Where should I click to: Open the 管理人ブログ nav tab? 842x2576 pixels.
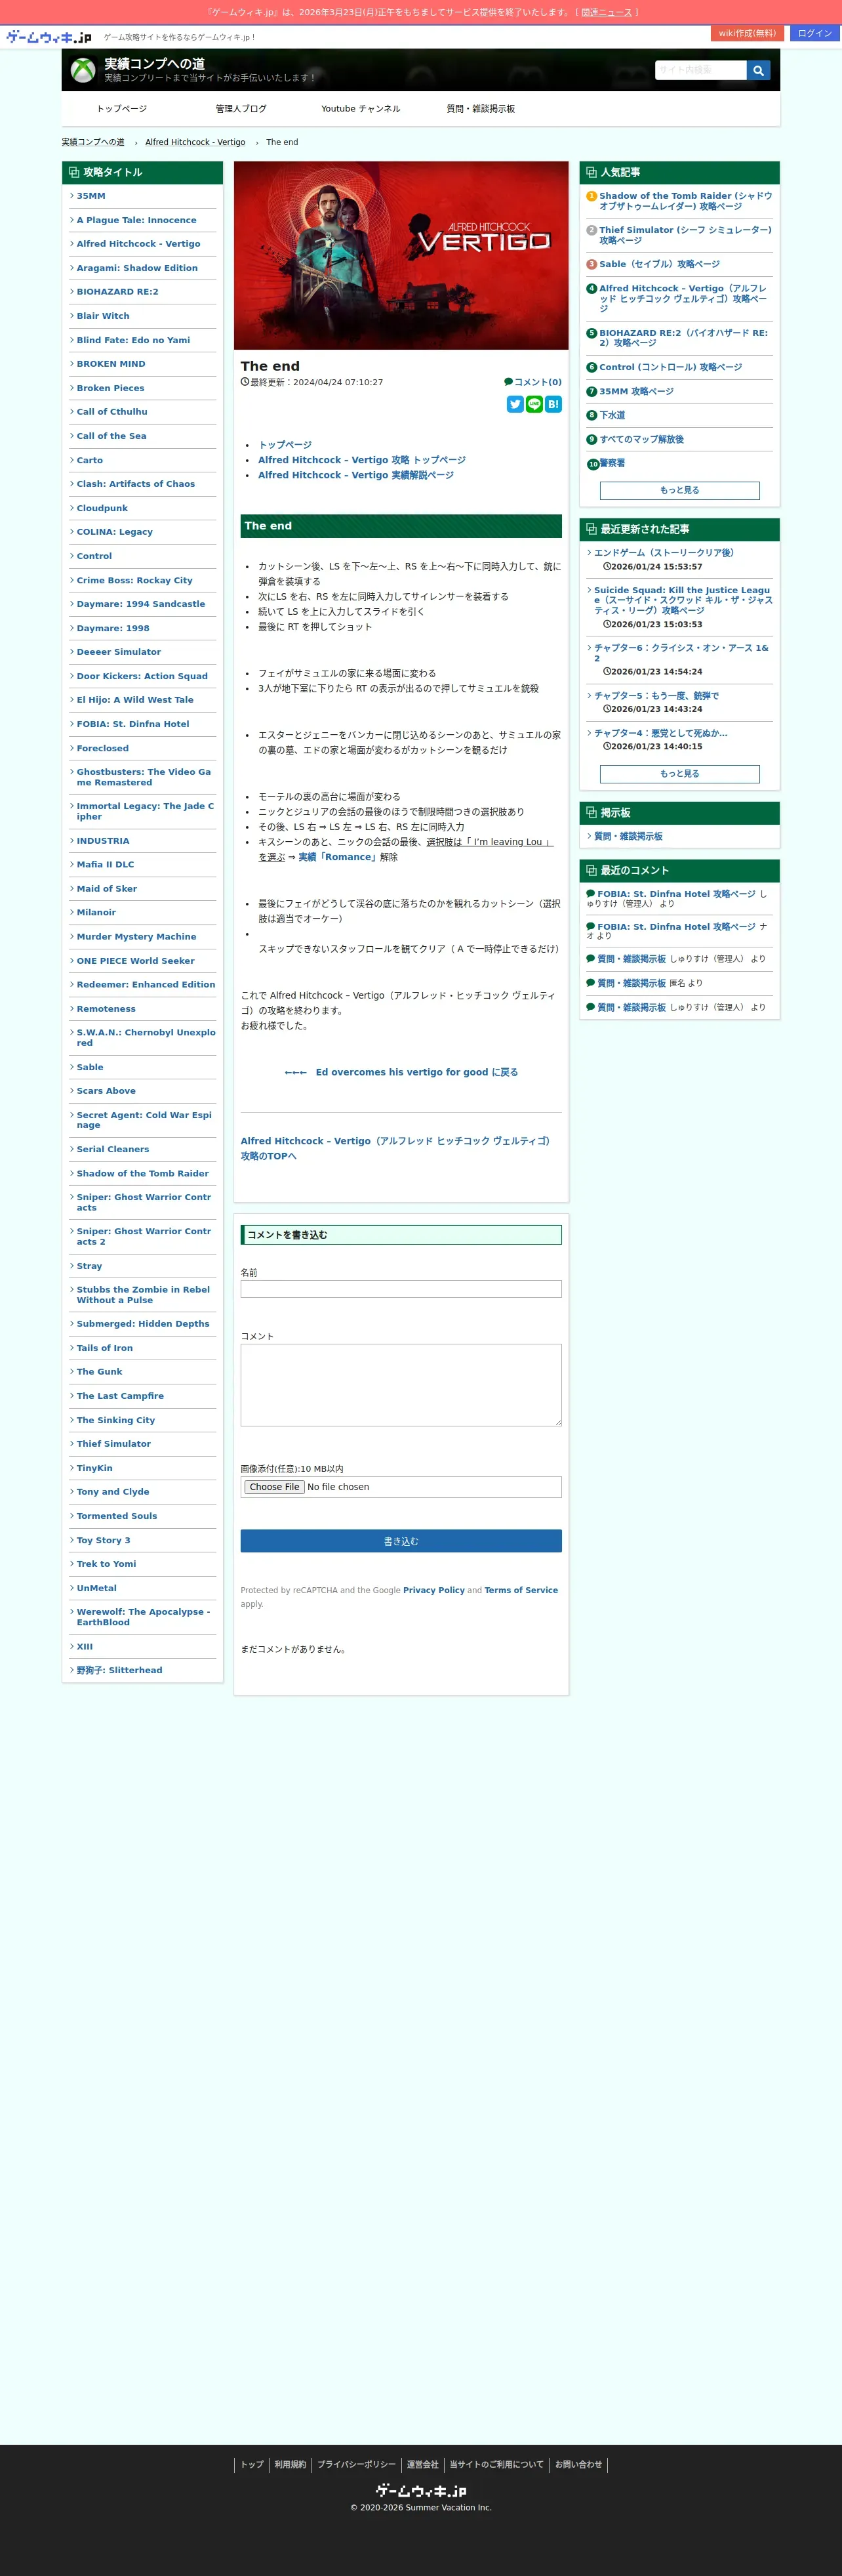(241, 109)
